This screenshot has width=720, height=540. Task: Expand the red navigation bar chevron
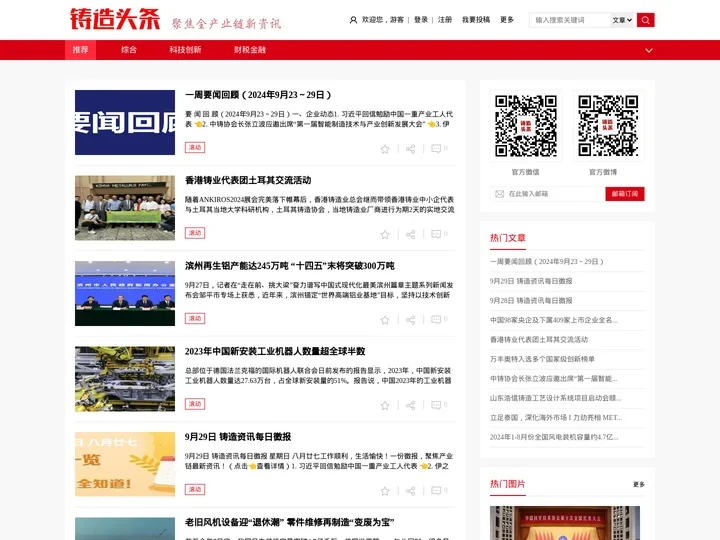649,50
